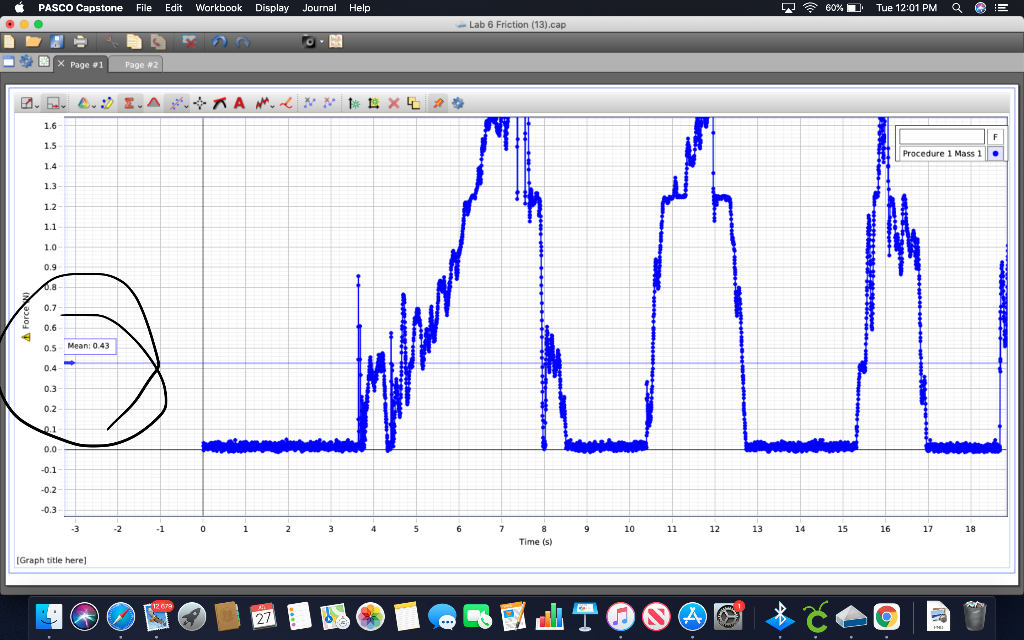
Task: Click the empty legend text field
Action: [942, 136]
